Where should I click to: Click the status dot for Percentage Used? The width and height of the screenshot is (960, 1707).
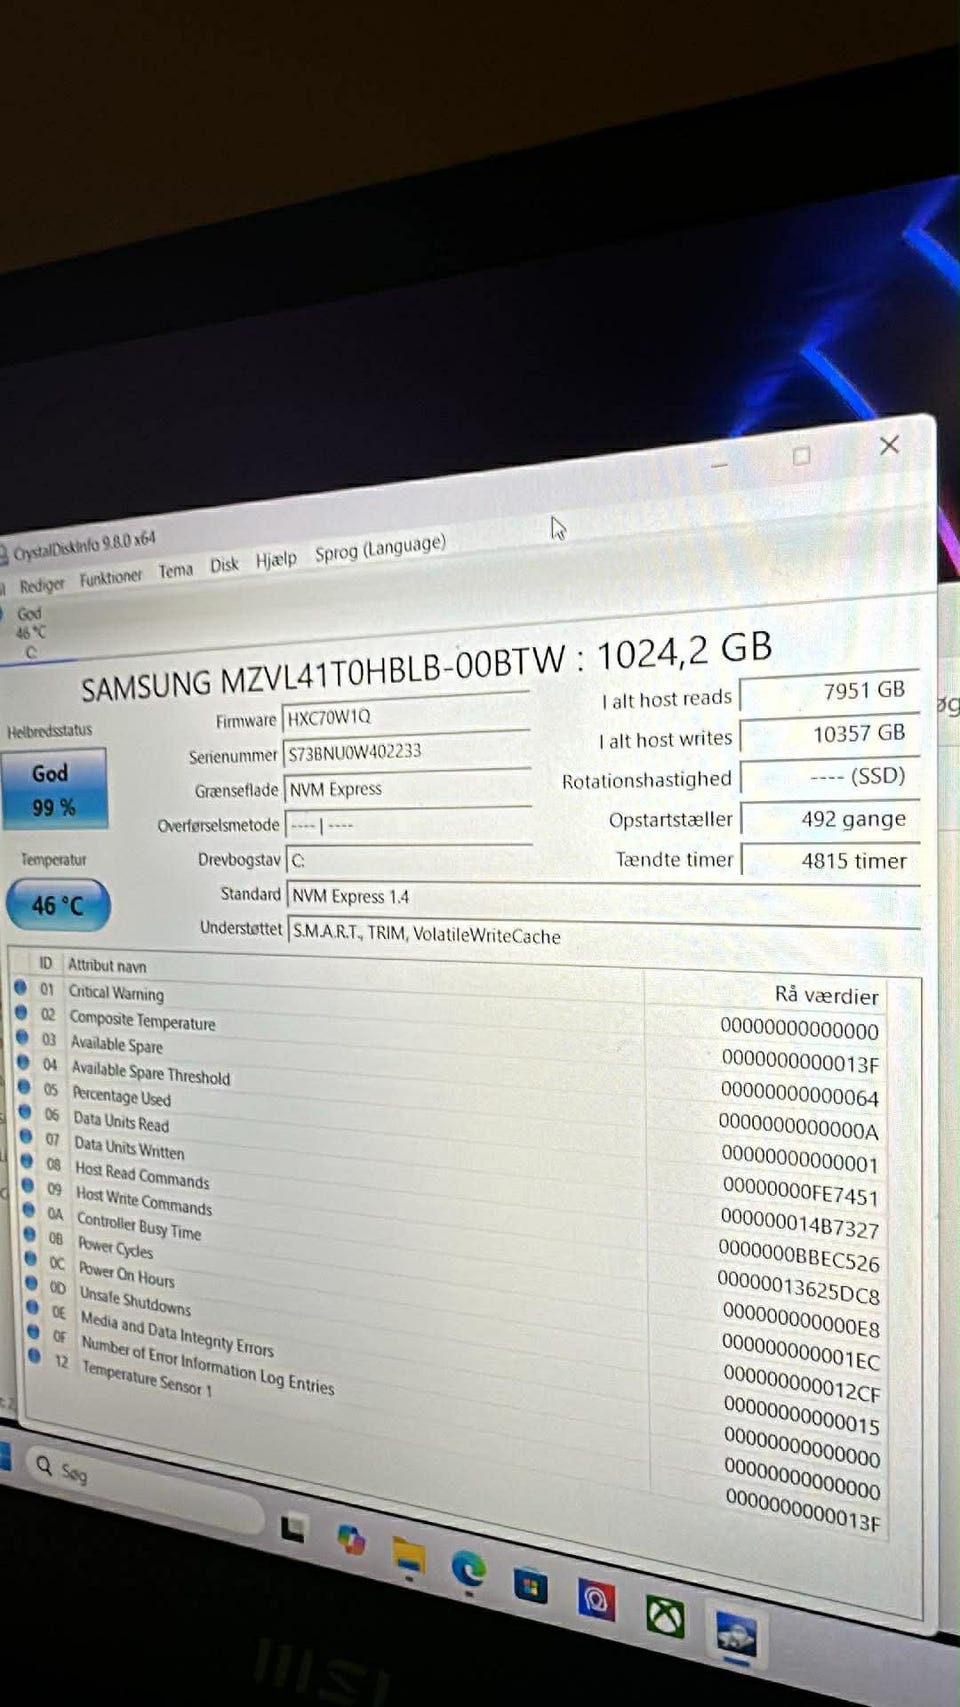[24, 1087]
